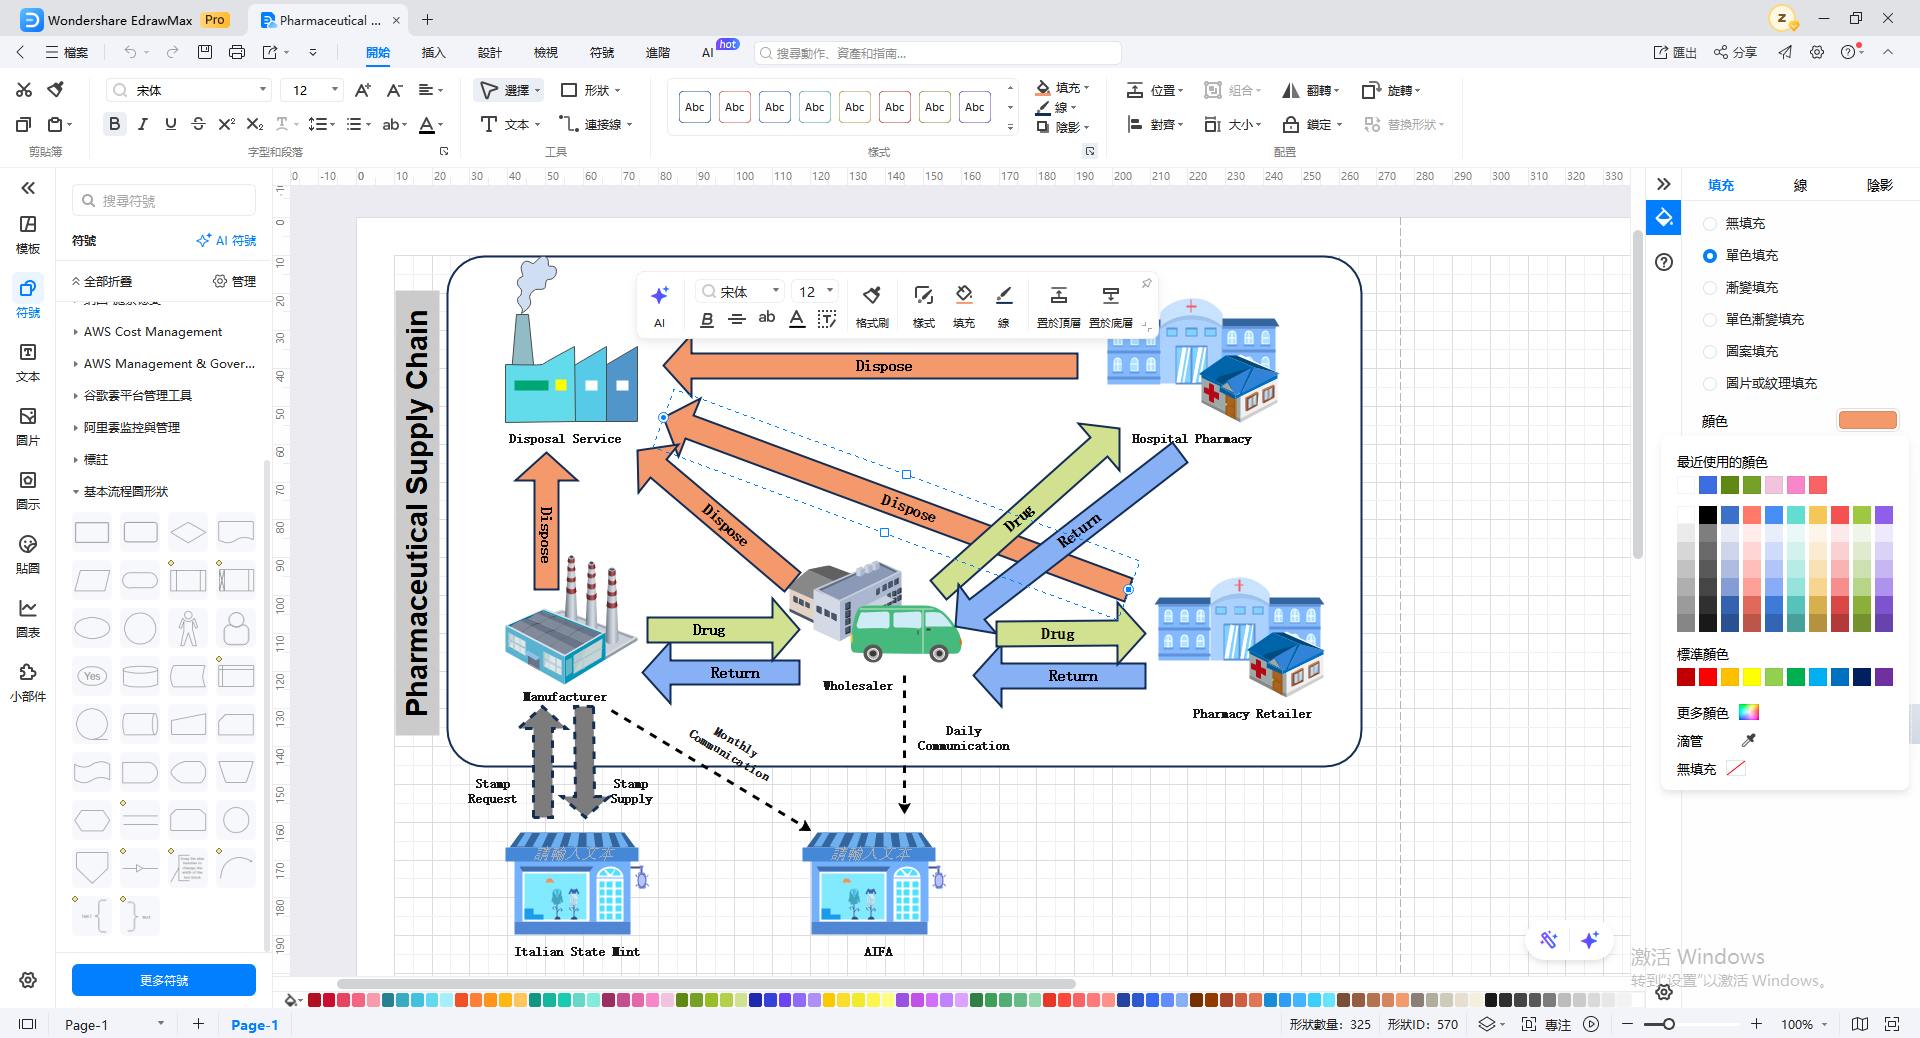Click the 置於頂層 bring to front icon
Screen dimensions: 1920x1038
1058,295
